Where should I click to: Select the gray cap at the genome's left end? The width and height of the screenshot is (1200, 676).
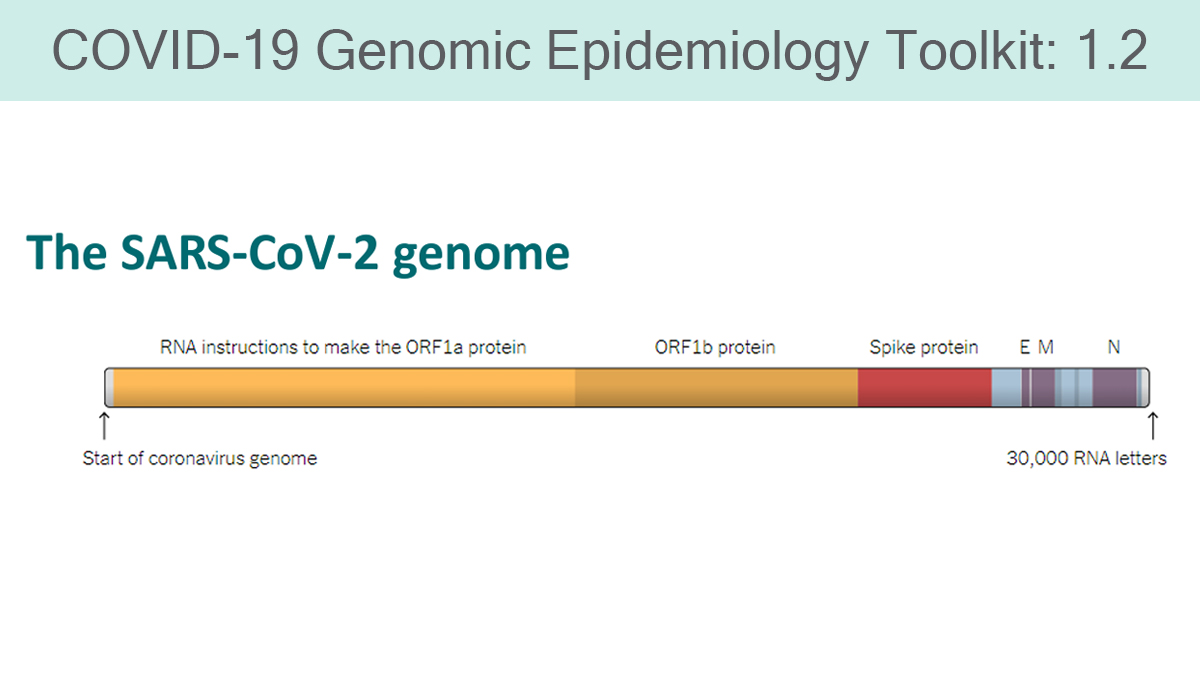tap(109, 387)
